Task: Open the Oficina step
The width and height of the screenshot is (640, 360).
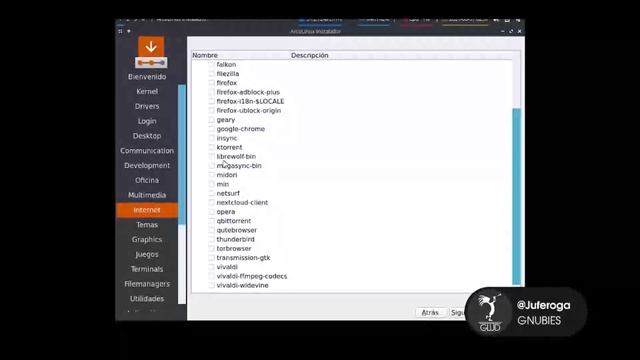Action: [147, 180]
